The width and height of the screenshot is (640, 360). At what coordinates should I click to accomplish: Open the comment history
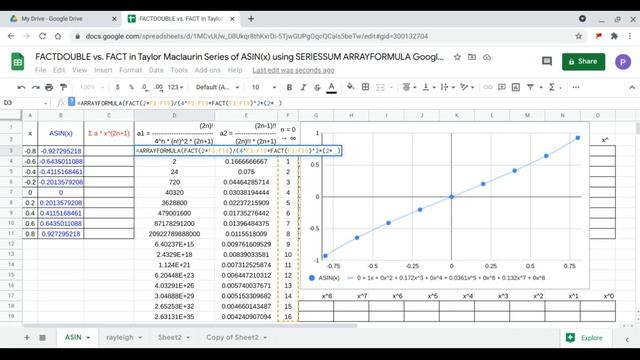pyautogui.click(x=547, y=62)
